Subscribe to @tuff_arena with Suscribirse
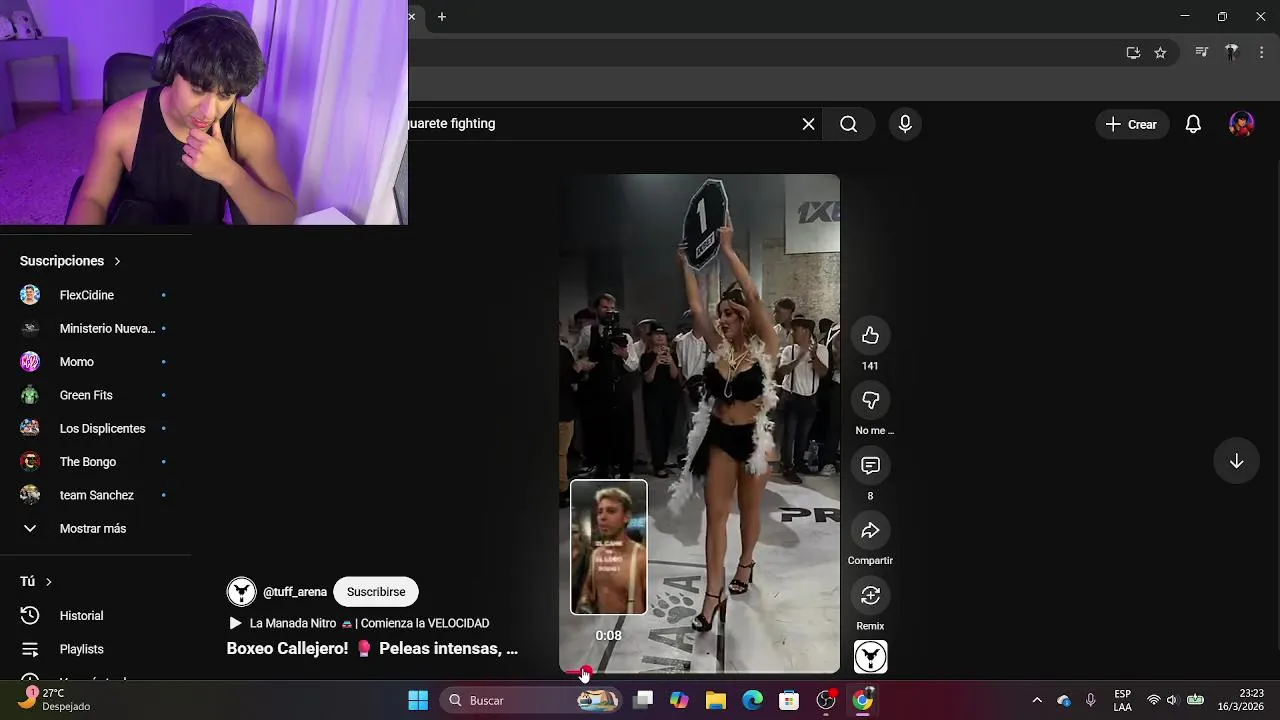1280x720 pixels. [376, 592]
